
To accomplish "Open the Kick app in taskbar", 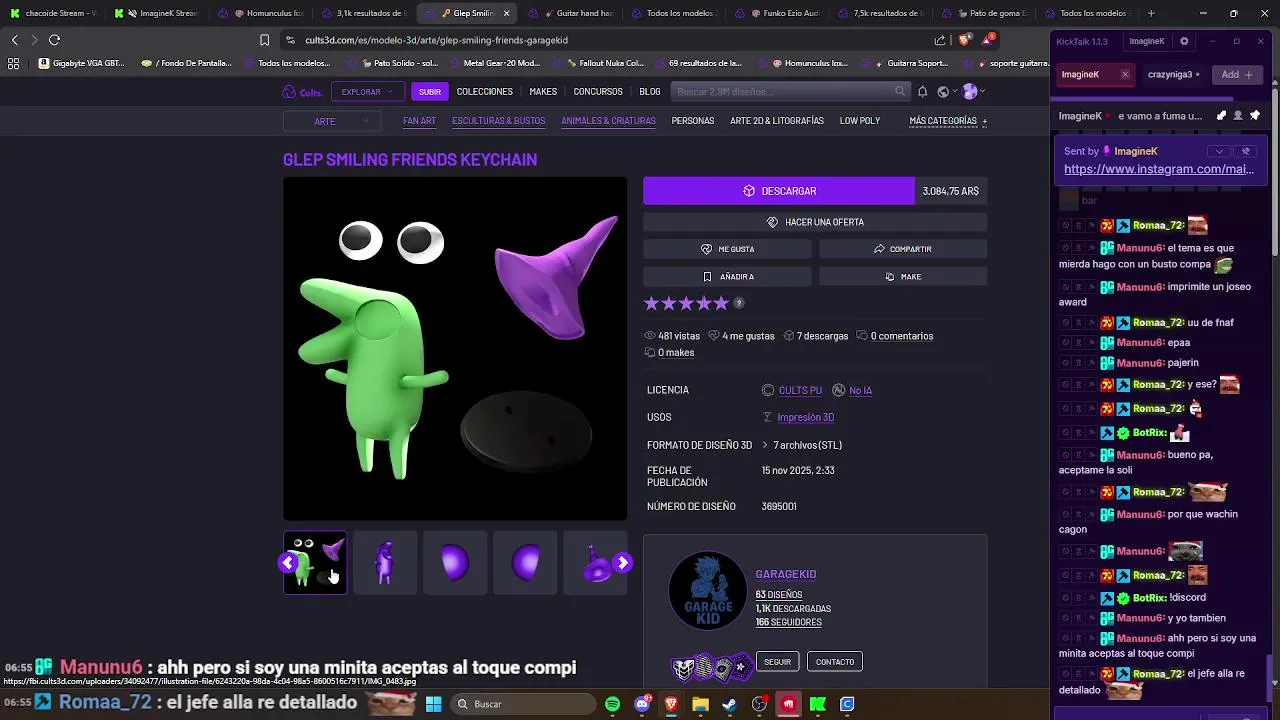I will (x=818, y=704).
